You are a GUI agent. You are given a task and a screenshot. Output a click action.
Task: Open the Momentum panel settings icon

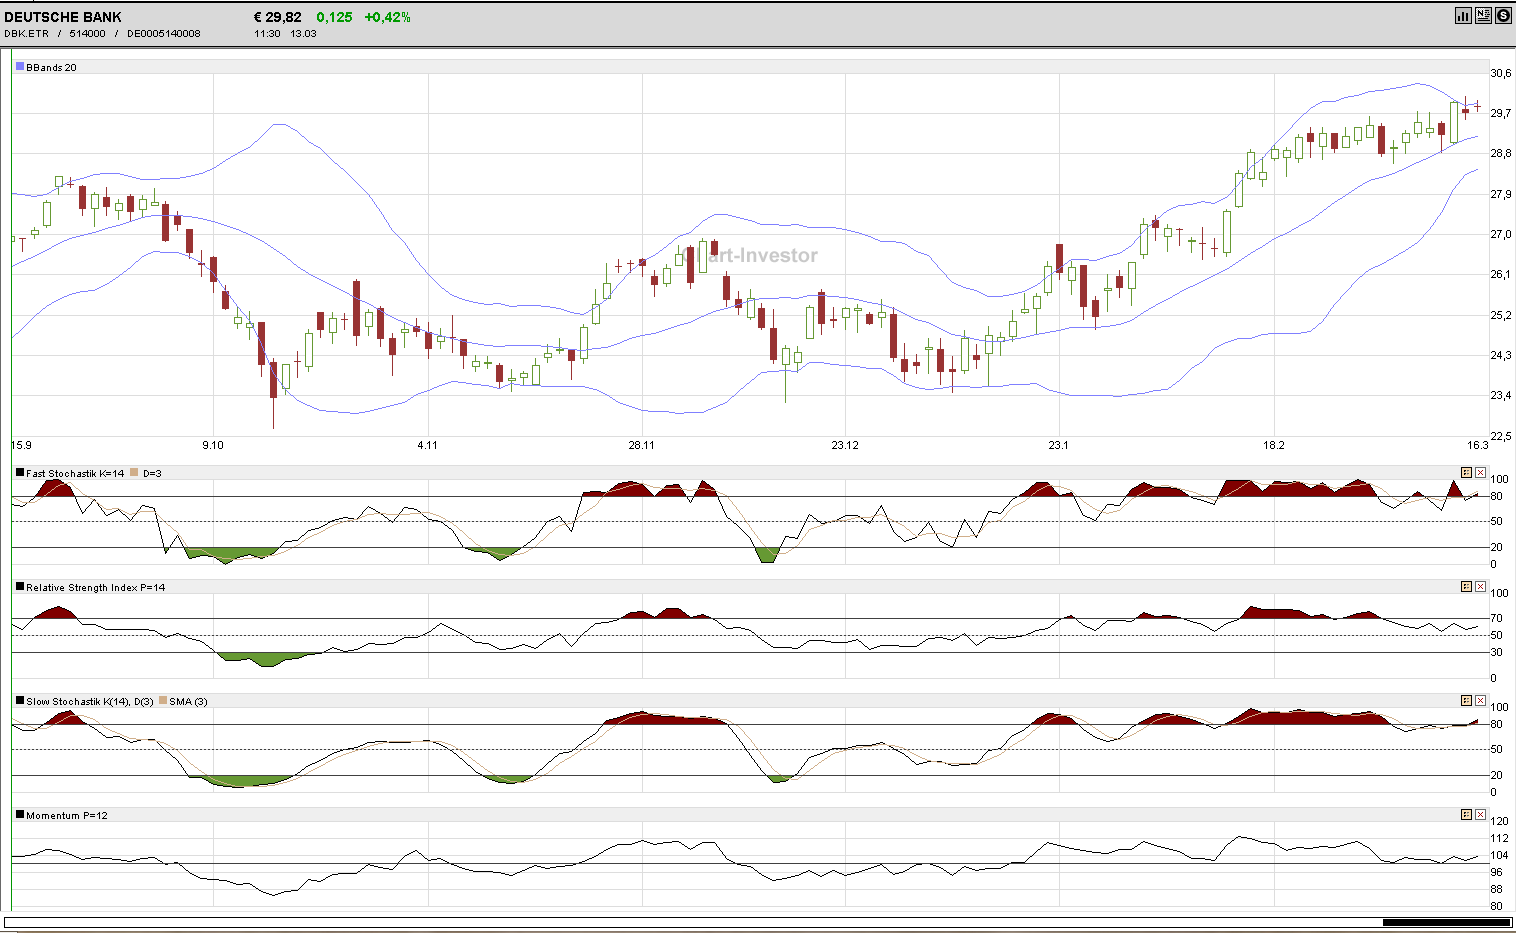tap(1466, 815)
